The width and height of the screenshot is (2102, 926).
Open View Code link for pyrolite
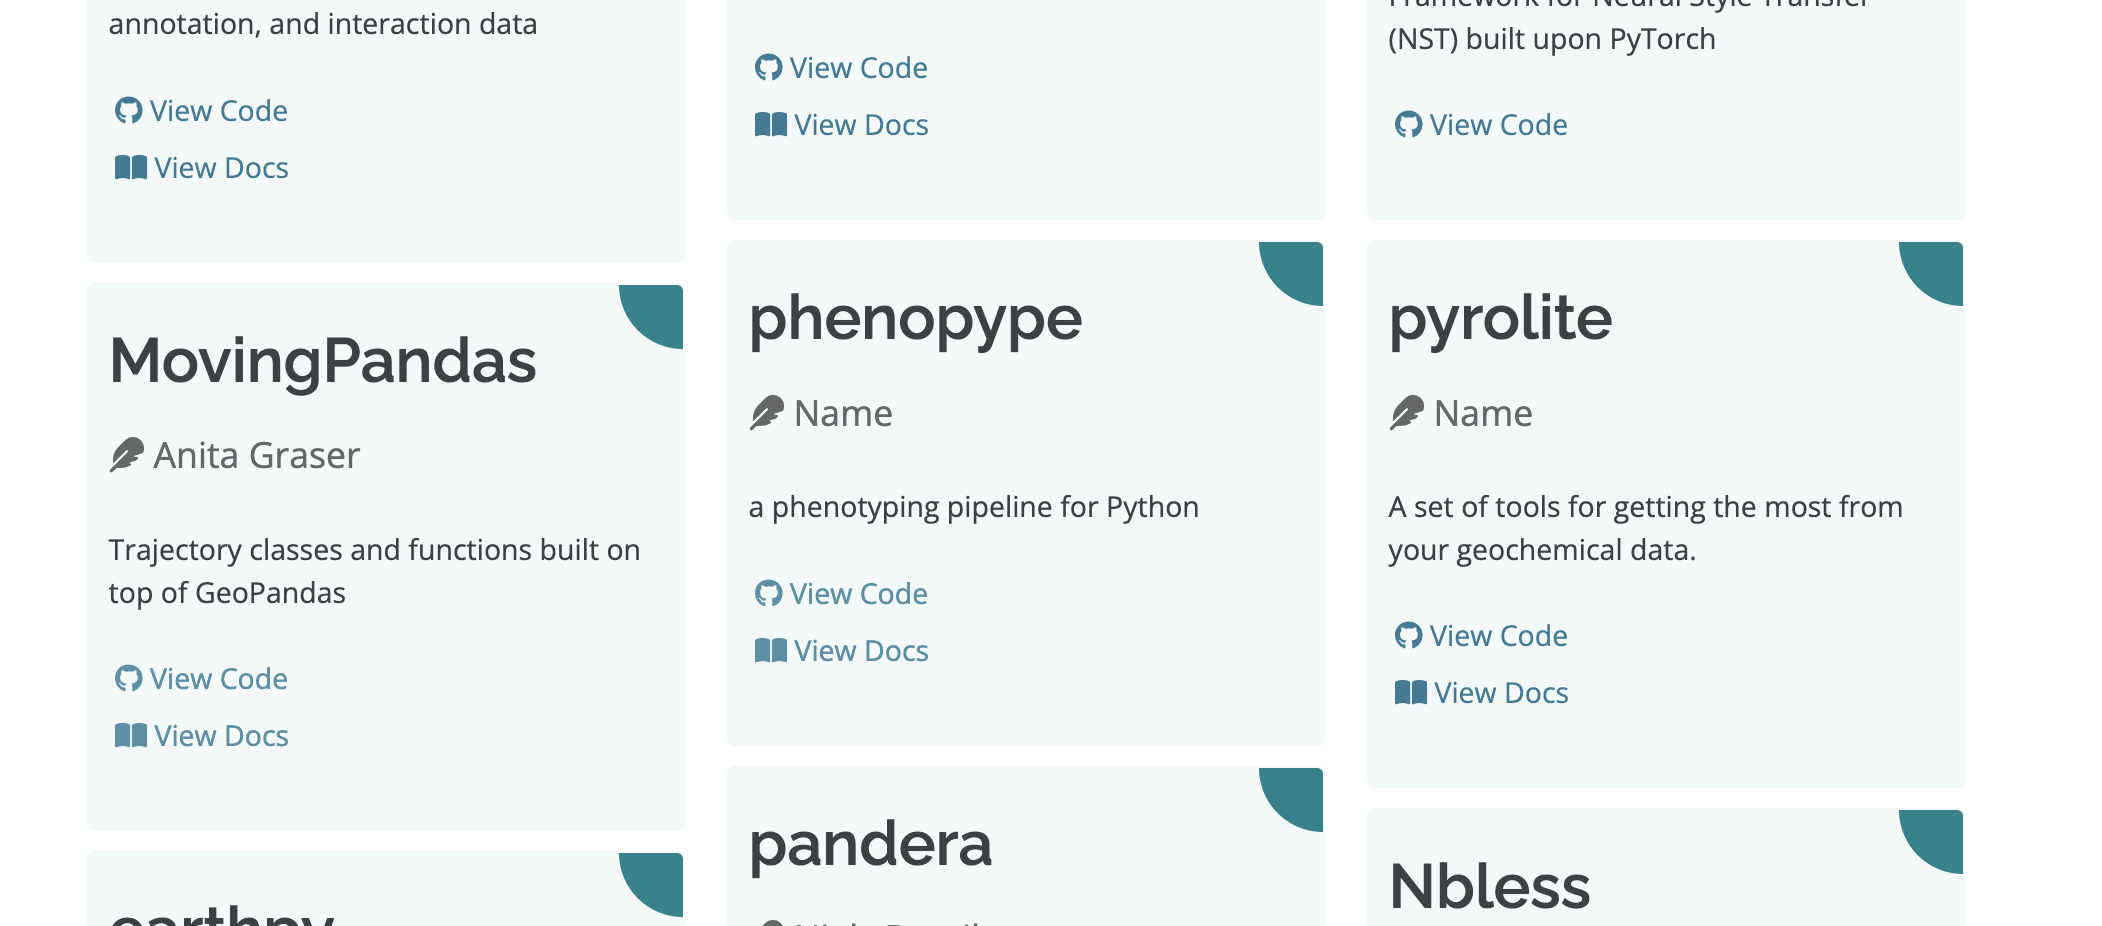[x=1481, y=636]
